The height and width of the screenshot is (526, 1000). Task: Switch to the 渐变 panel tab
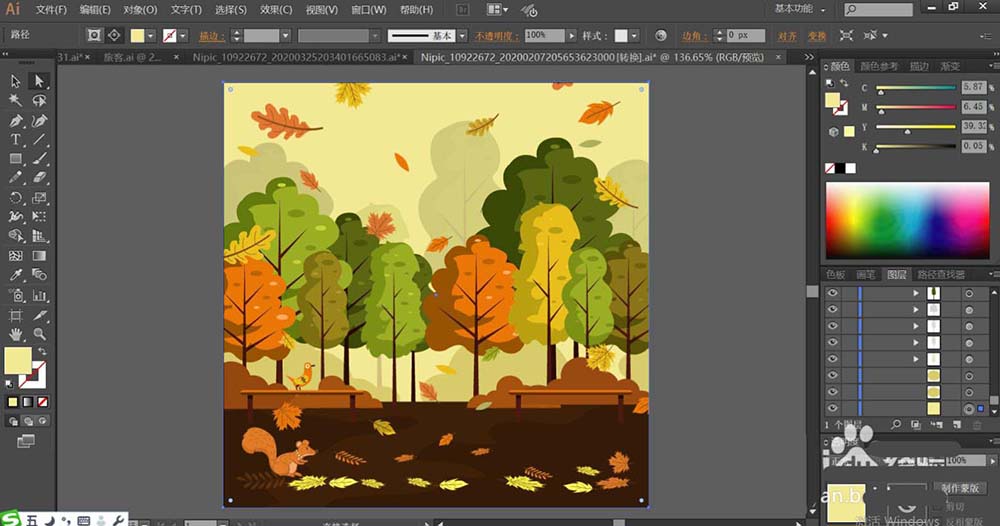[949, 66]
